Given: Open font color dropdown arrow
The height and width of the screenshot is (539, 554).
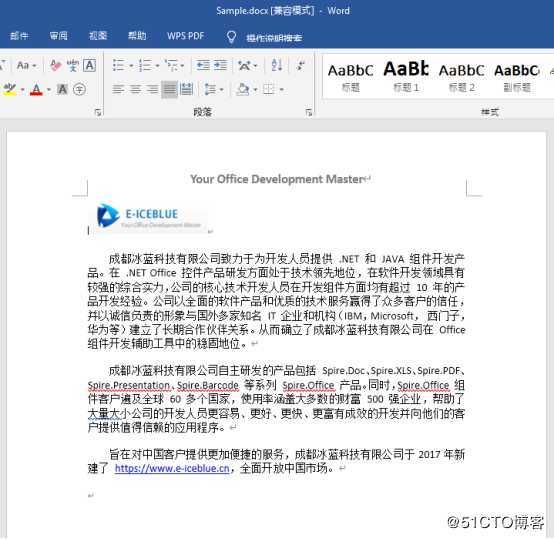Looking at the screenshot, I should click(49, 89).
